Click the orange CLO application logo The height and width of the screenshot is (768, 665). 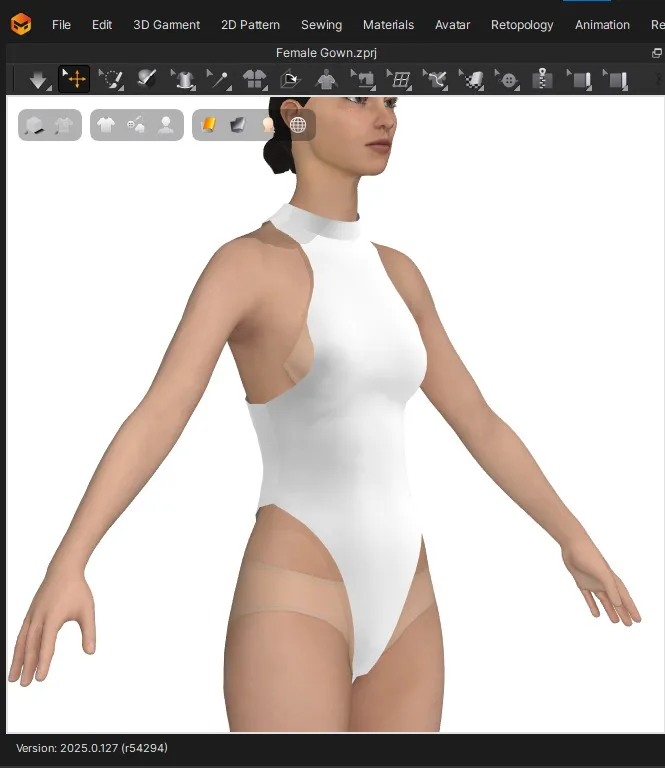click(21, 24)
